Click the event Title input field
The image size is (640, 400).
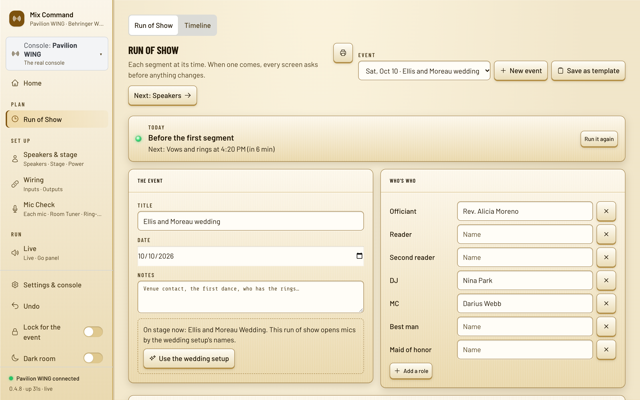(x=251, y=221)
